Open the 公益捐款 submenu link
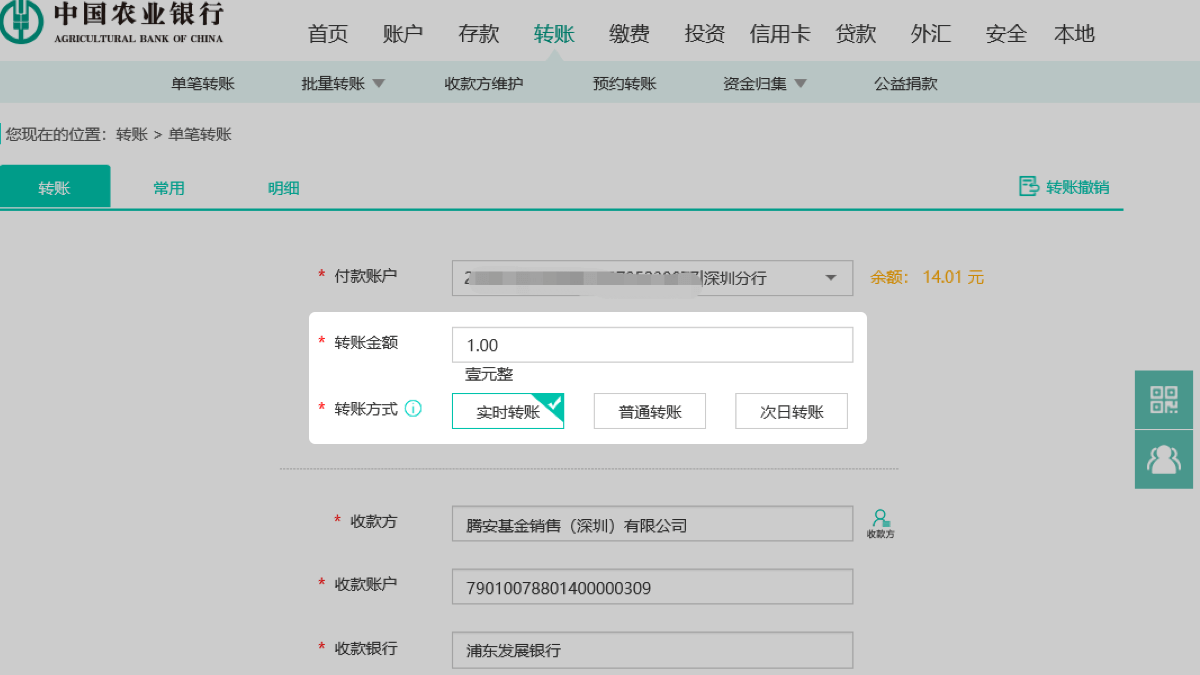Screen dimensions: 1200x675 [x=906, y=84]
